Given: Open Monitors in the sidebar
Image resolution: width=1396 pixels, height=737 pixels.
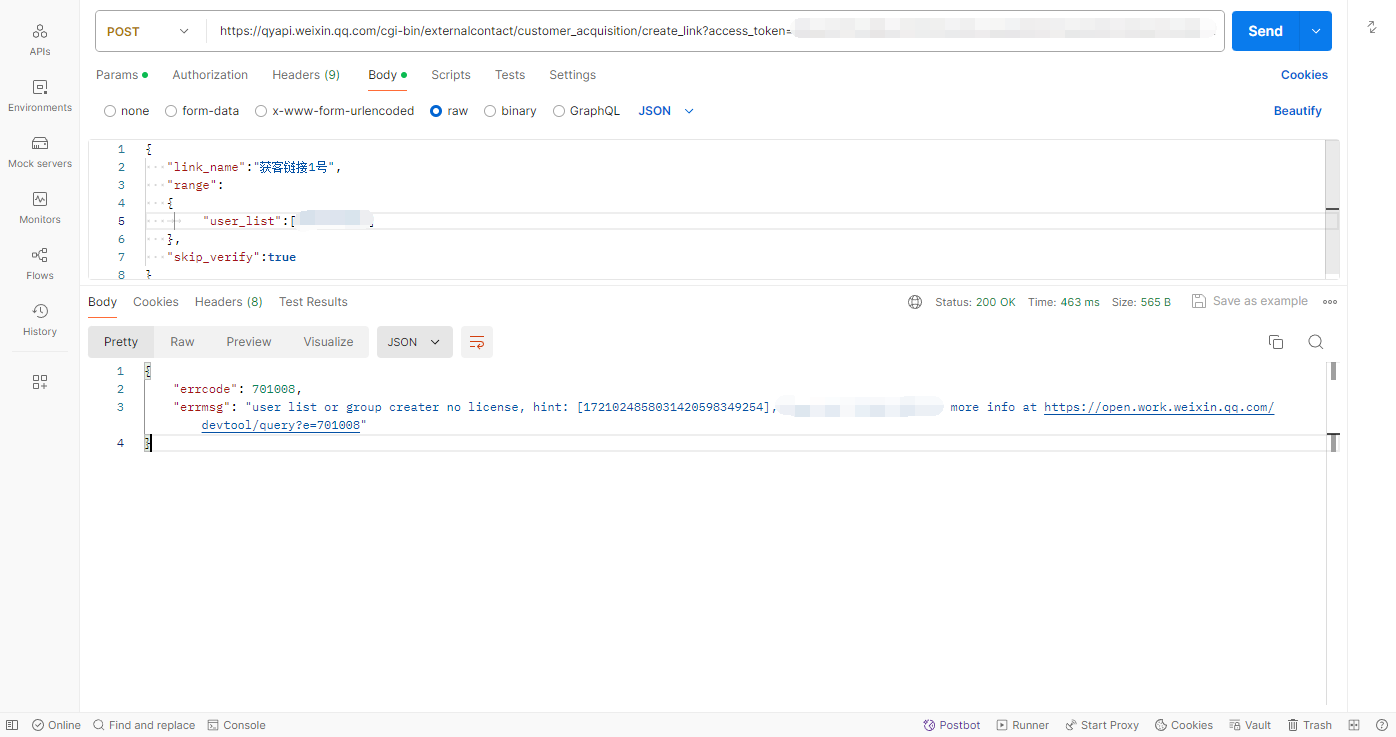Looking at the screenshot, I should (x=40, y=207).
